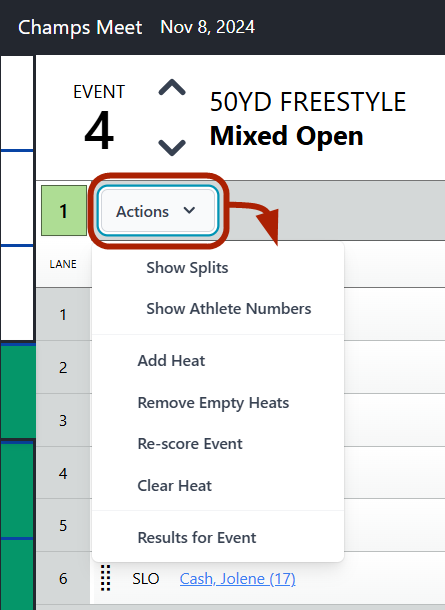This screenshot has height=610, width=445.
Task: Select lane 6 row number
Action: (x=63, y=578)
